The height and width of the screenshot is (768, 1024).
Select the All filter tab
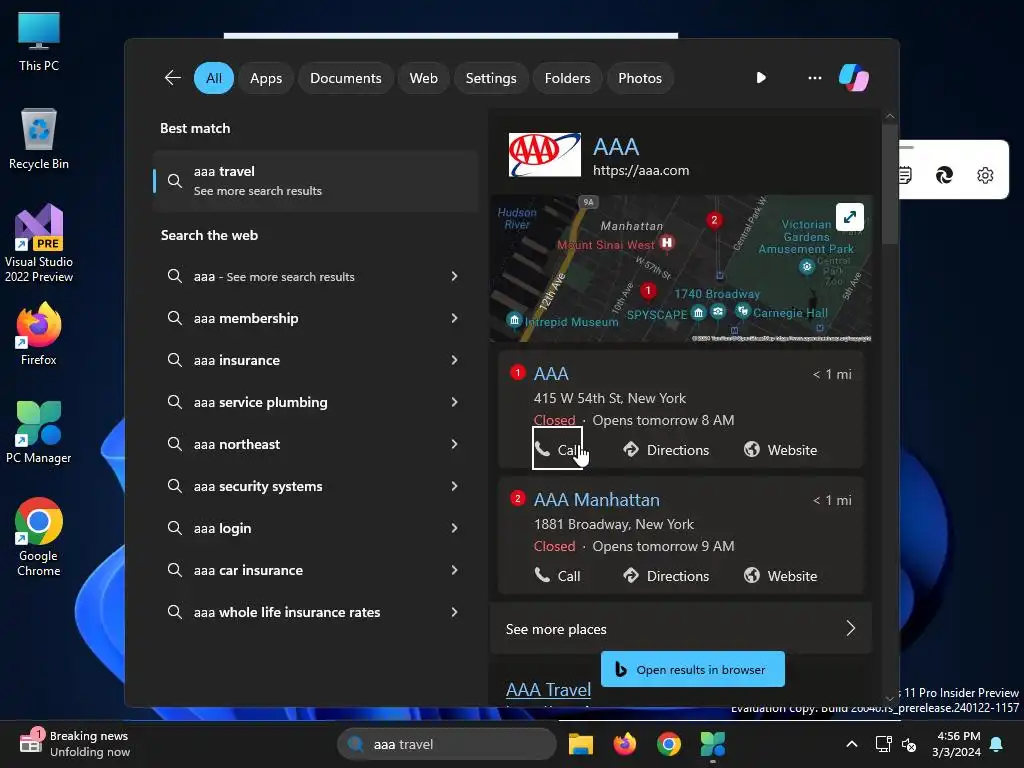click(214, 78)
